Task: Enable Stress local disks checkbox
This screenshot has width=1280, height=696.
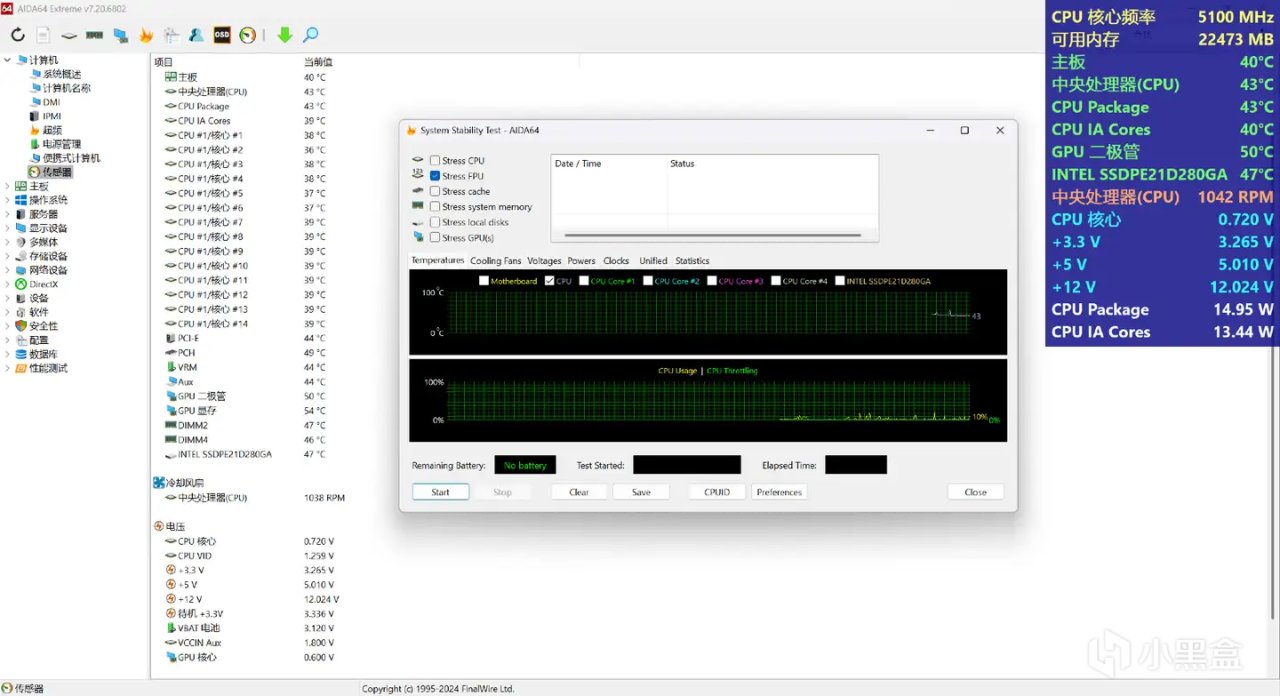Action: (435, 222)
